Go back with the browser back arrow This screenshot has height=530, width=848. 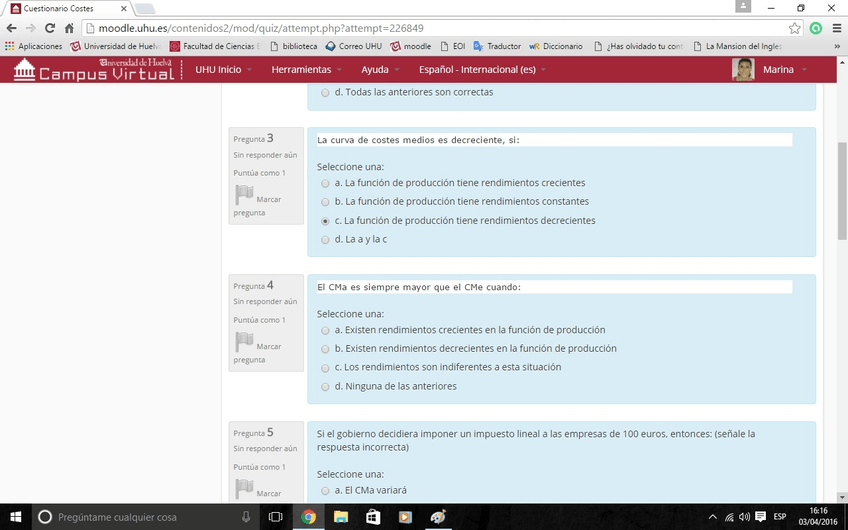pyautogui.click(x=12, y=28)
